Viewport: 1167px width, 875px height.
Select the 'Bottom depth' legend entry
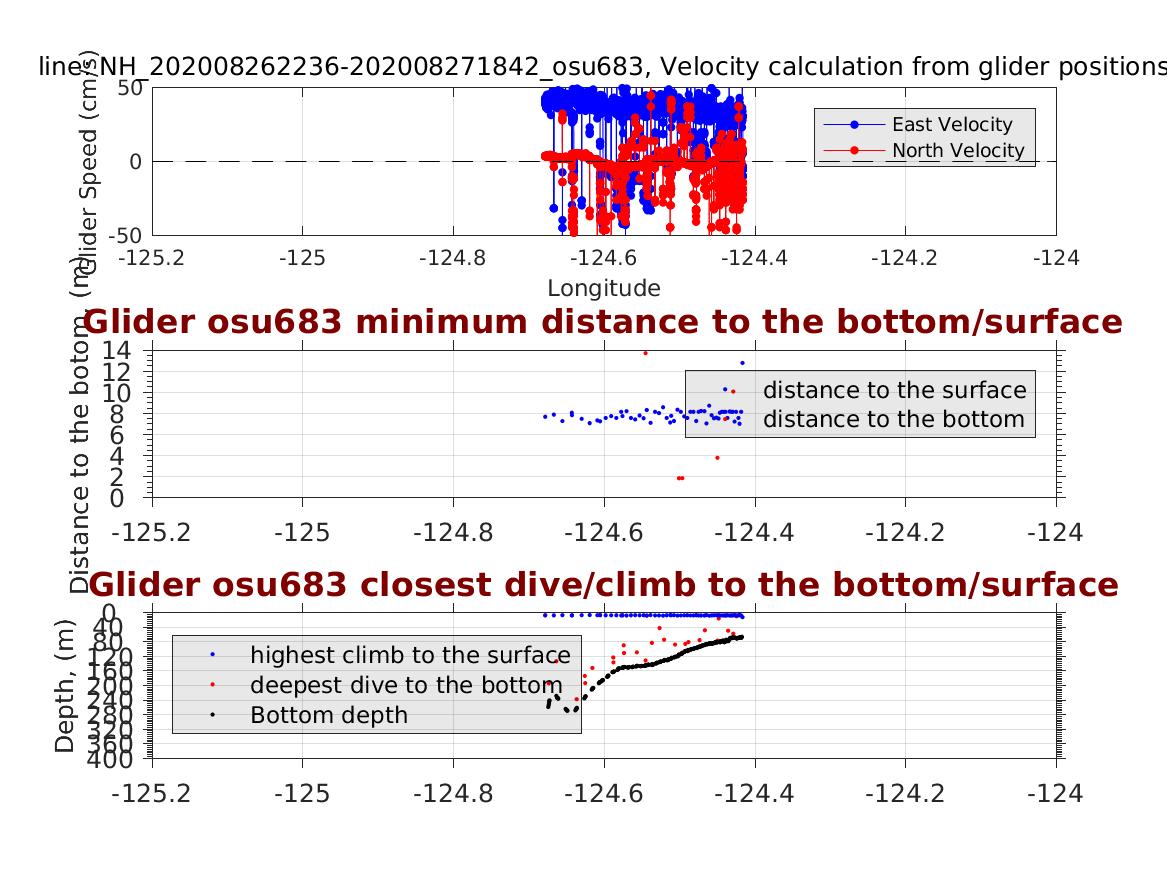click(309, 715)
